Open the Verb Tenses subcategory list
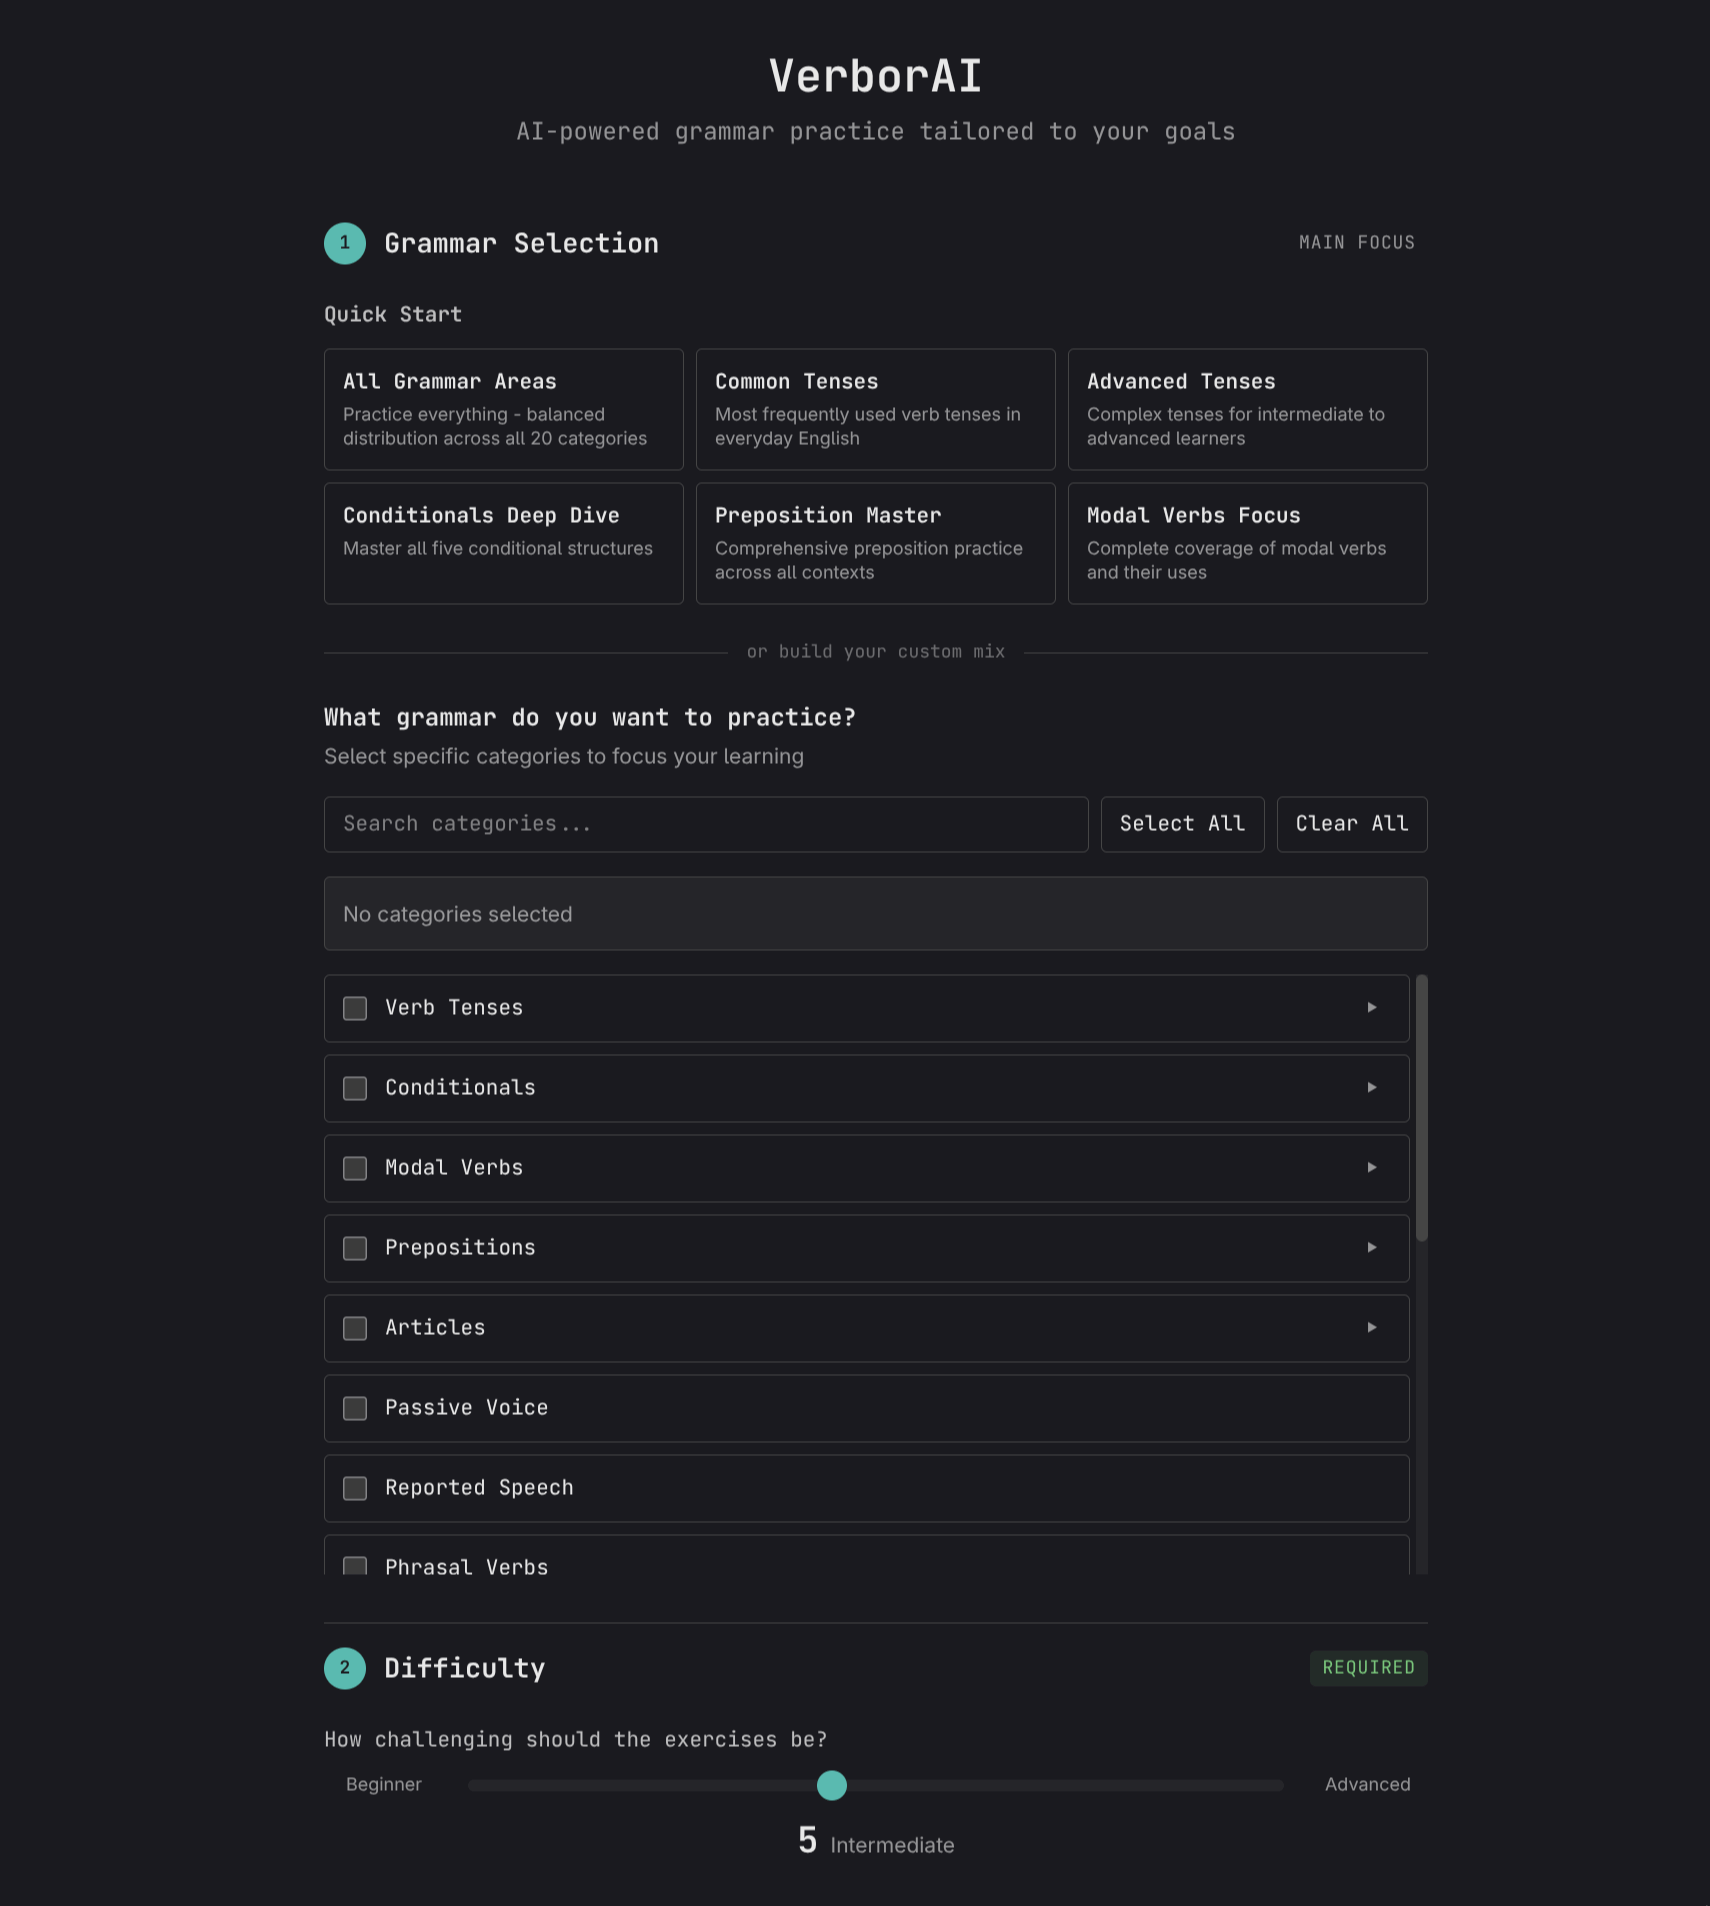Viewport: 1710px width, 1906px height. click(1372, 1008)
